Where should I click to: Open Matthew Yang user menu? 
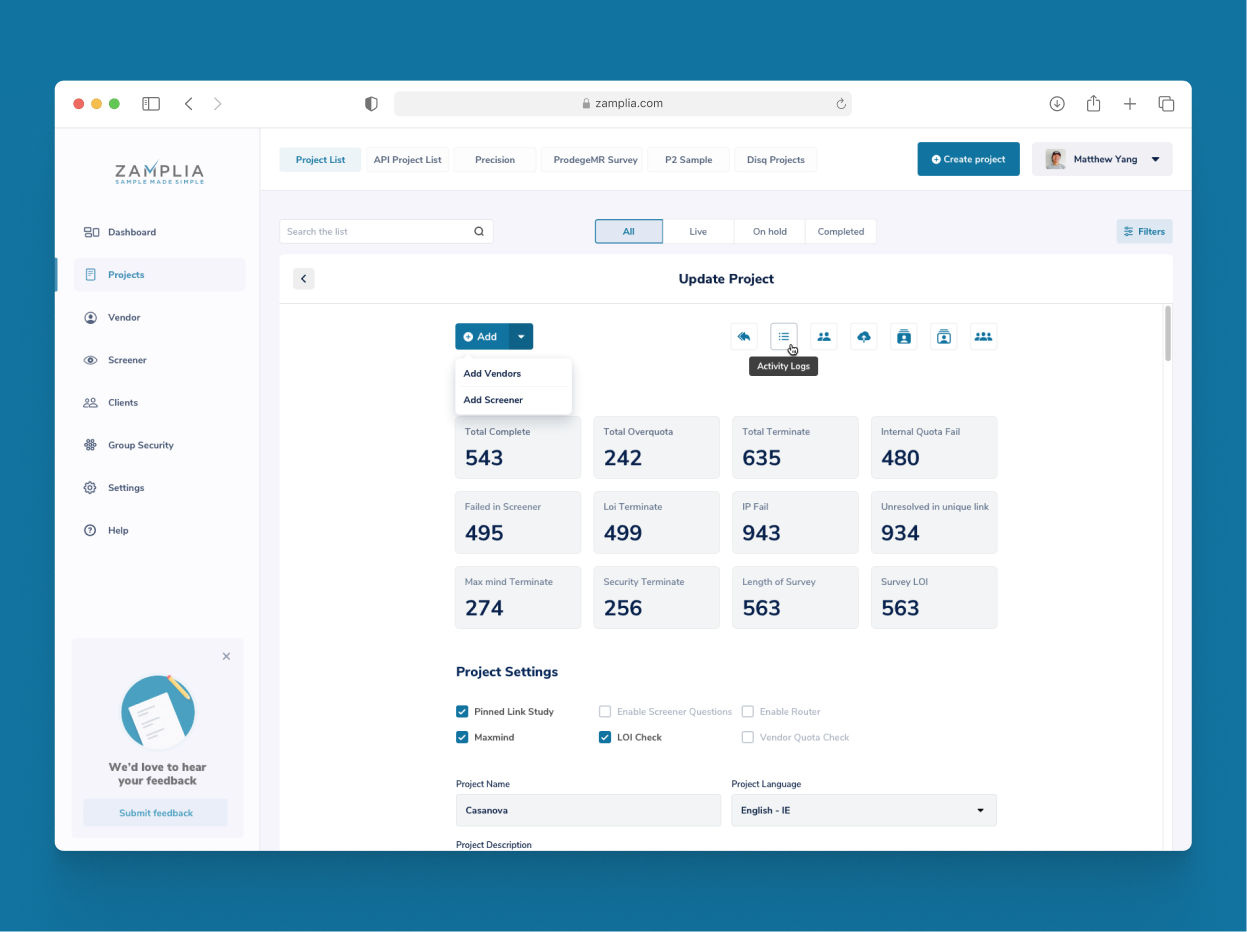(x=1102, y=159)
